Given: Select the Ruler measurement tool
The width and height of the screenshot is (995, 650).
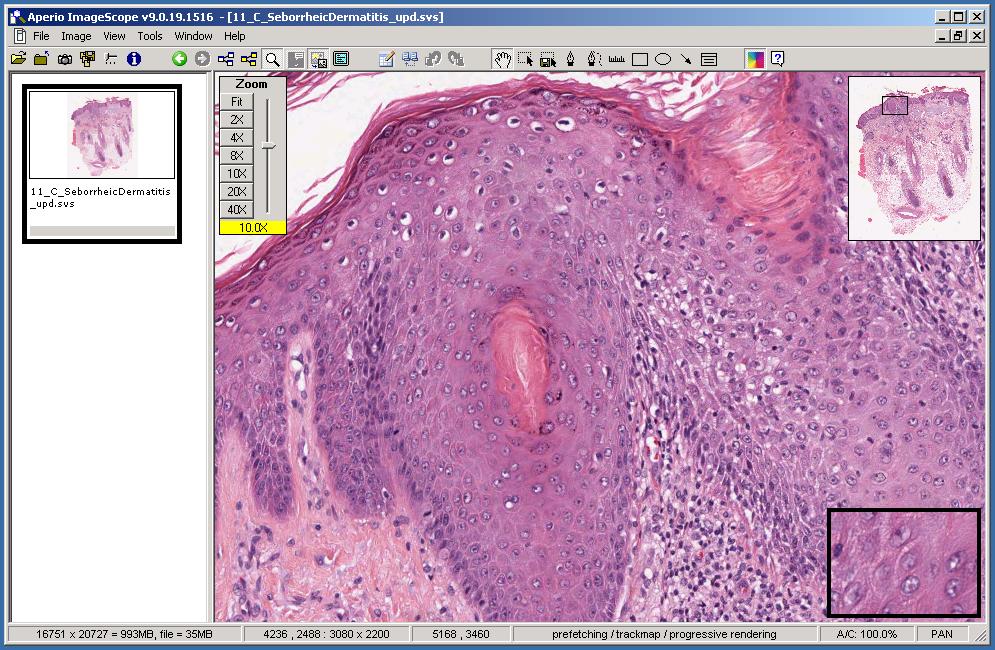Looking at the screenshot, I should [x=616, y=59].
